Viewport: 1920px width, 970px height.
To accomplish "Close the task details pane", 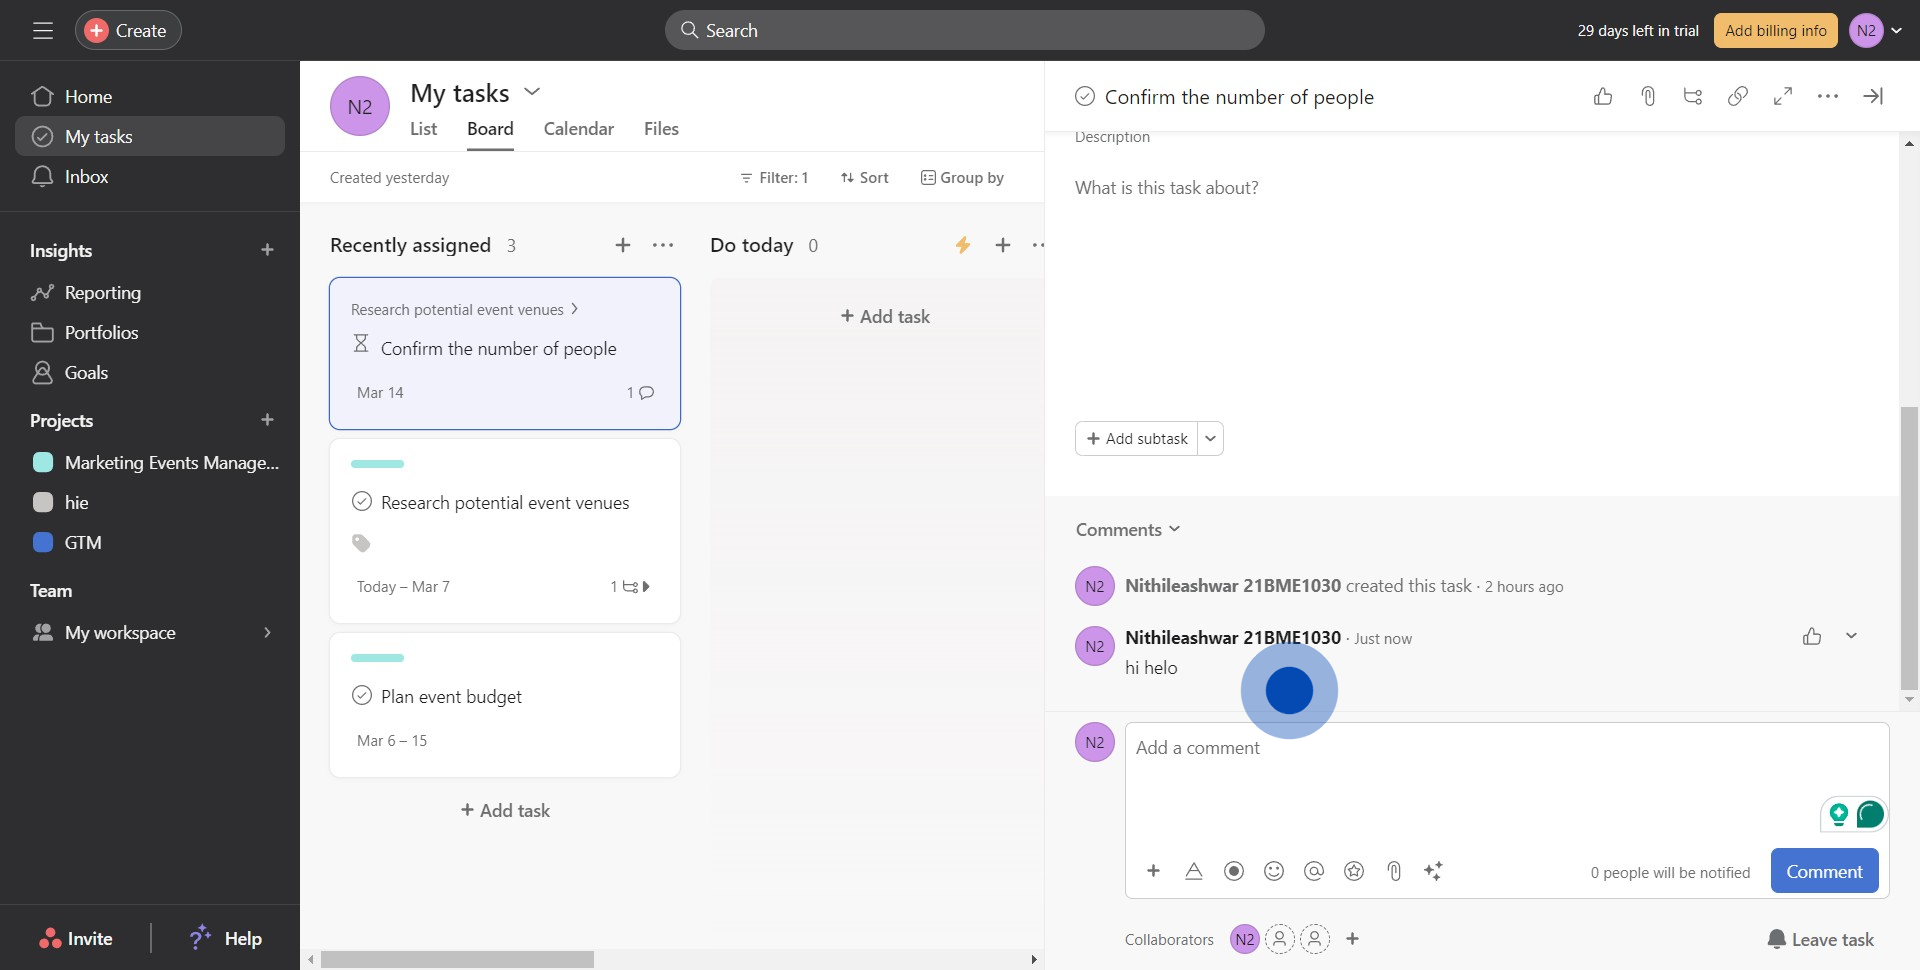I will 1873,96.
